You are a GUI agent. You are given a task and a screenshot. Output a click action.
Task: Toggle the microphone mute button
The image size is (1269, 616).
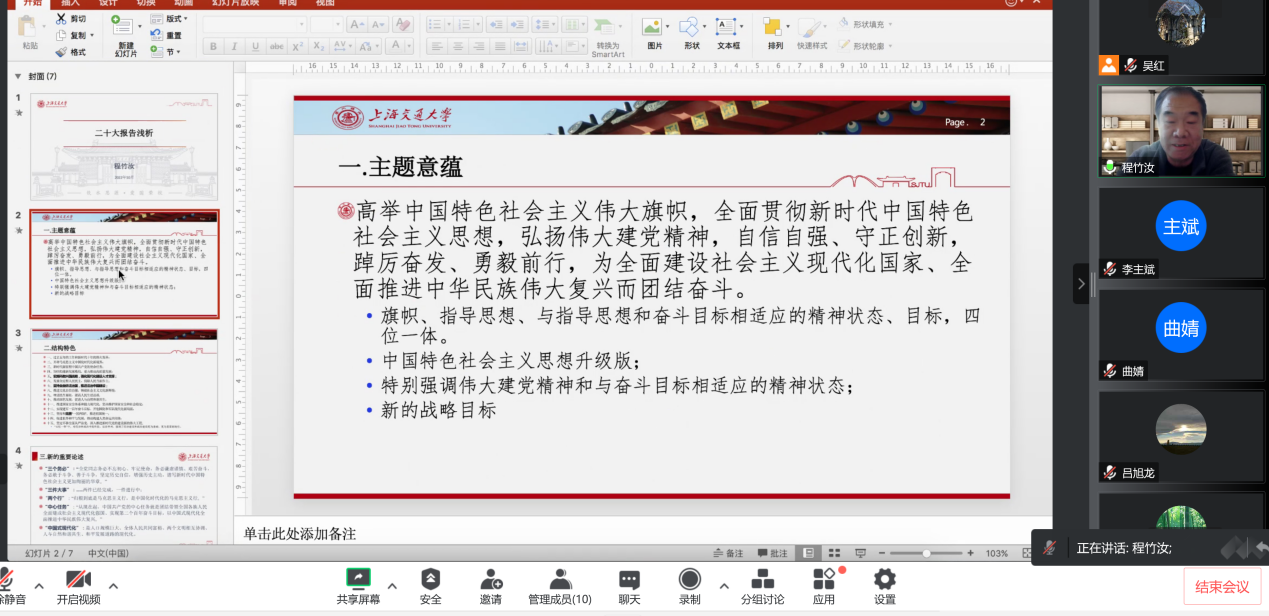8,580
